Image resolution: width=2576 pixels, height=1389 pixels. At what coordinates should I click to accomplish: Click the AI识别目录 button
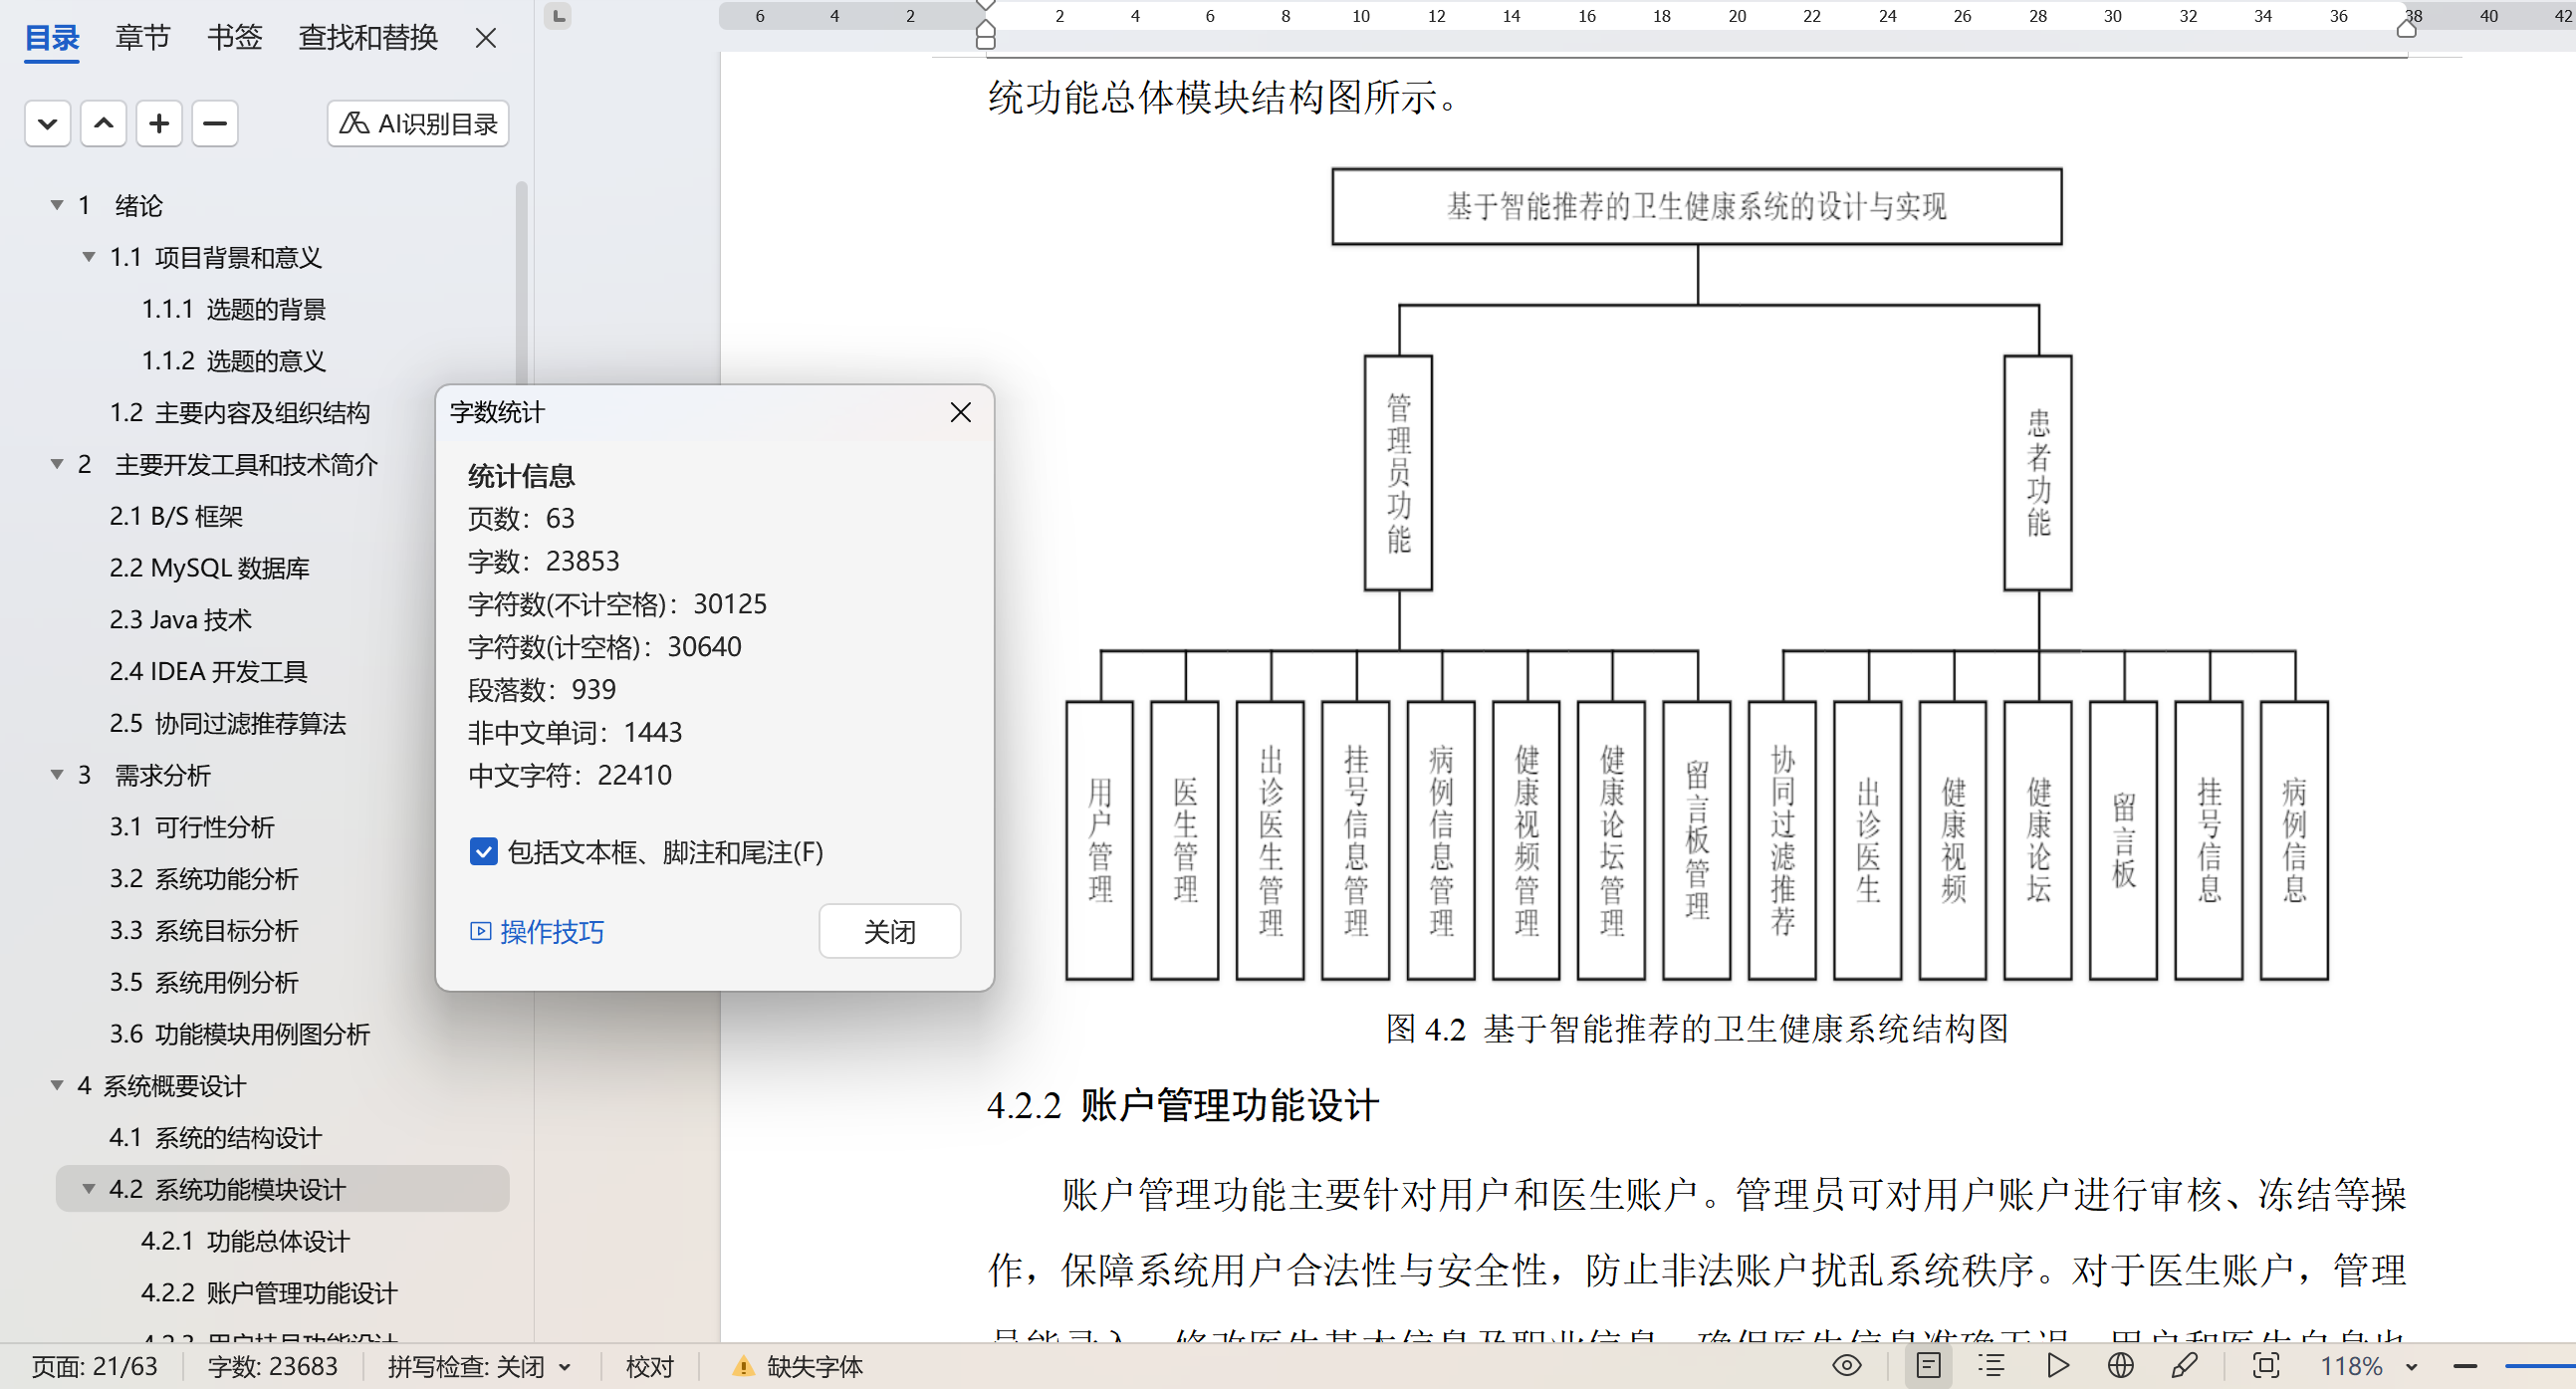click(x=418, y=124)
